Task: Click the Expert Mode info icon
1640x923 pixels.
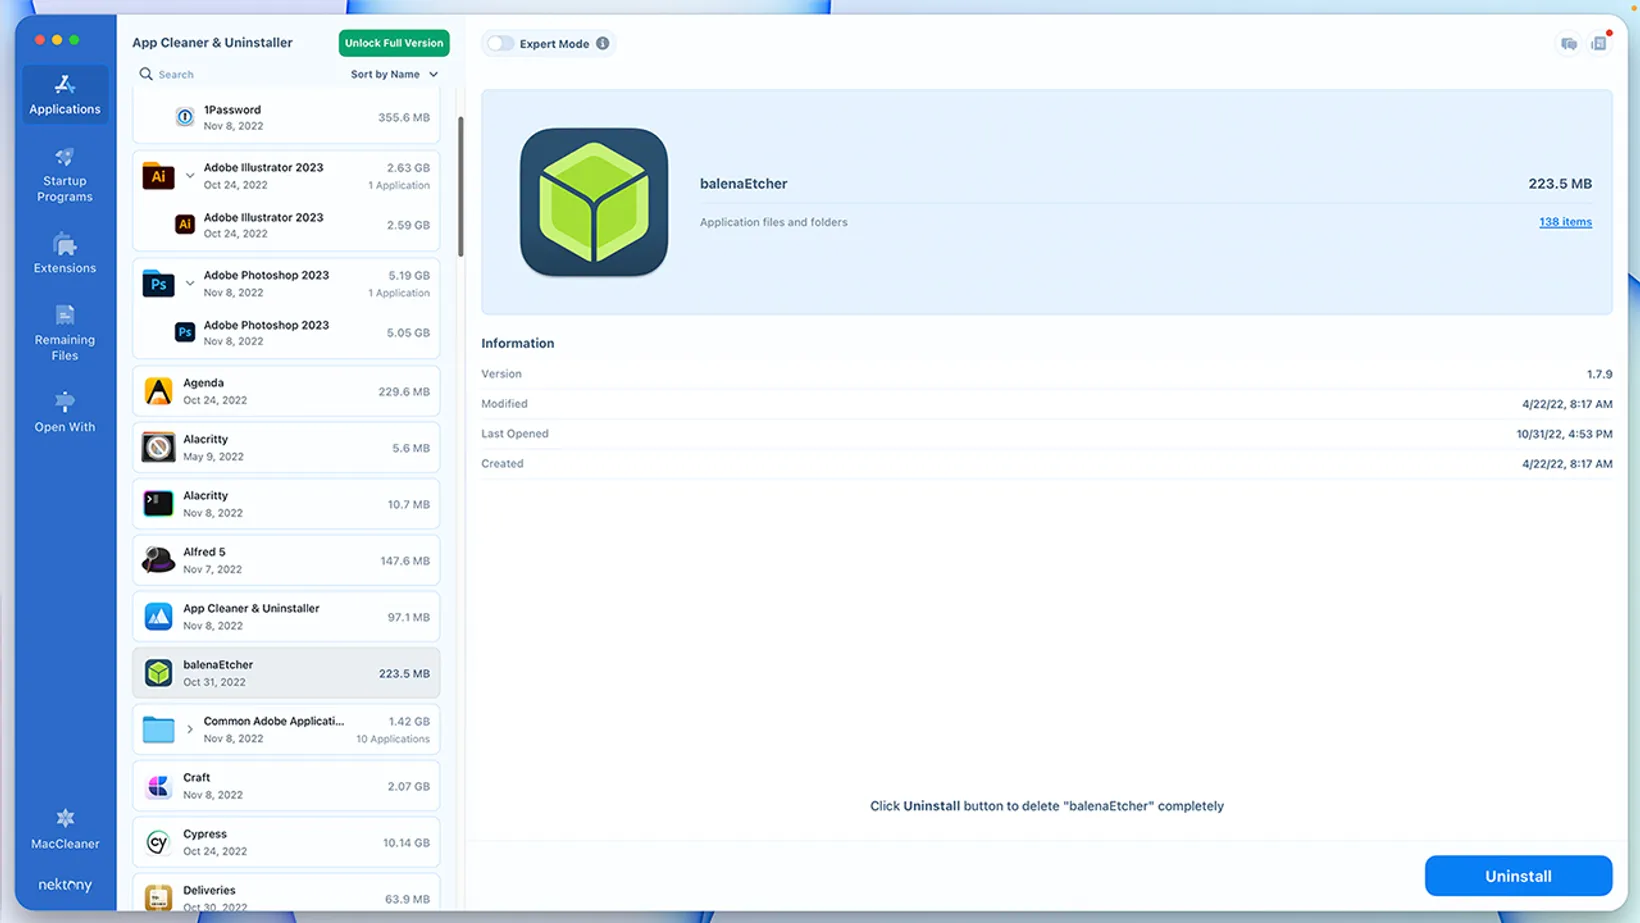Action: click(x=603, y=43)
